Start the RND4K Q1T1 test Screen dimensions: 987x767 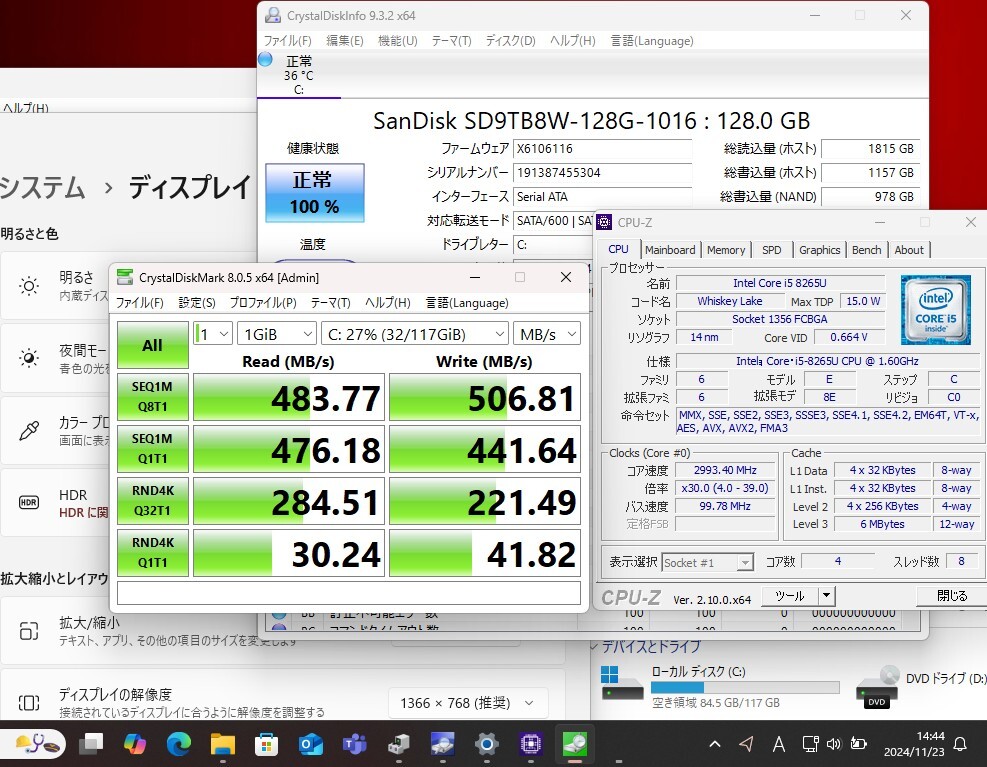(152, 553)
